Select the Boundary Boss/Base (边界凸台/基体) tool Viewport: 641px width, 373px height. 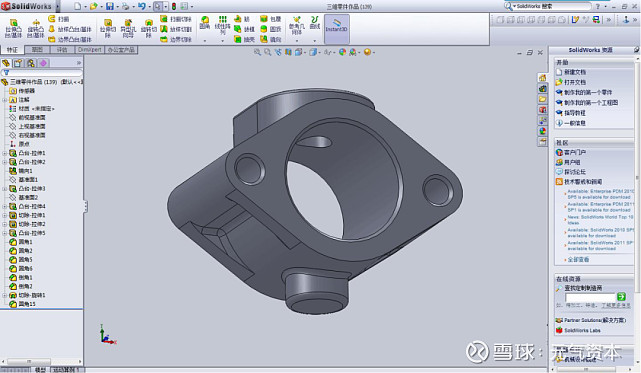click(x=70, y=39)
